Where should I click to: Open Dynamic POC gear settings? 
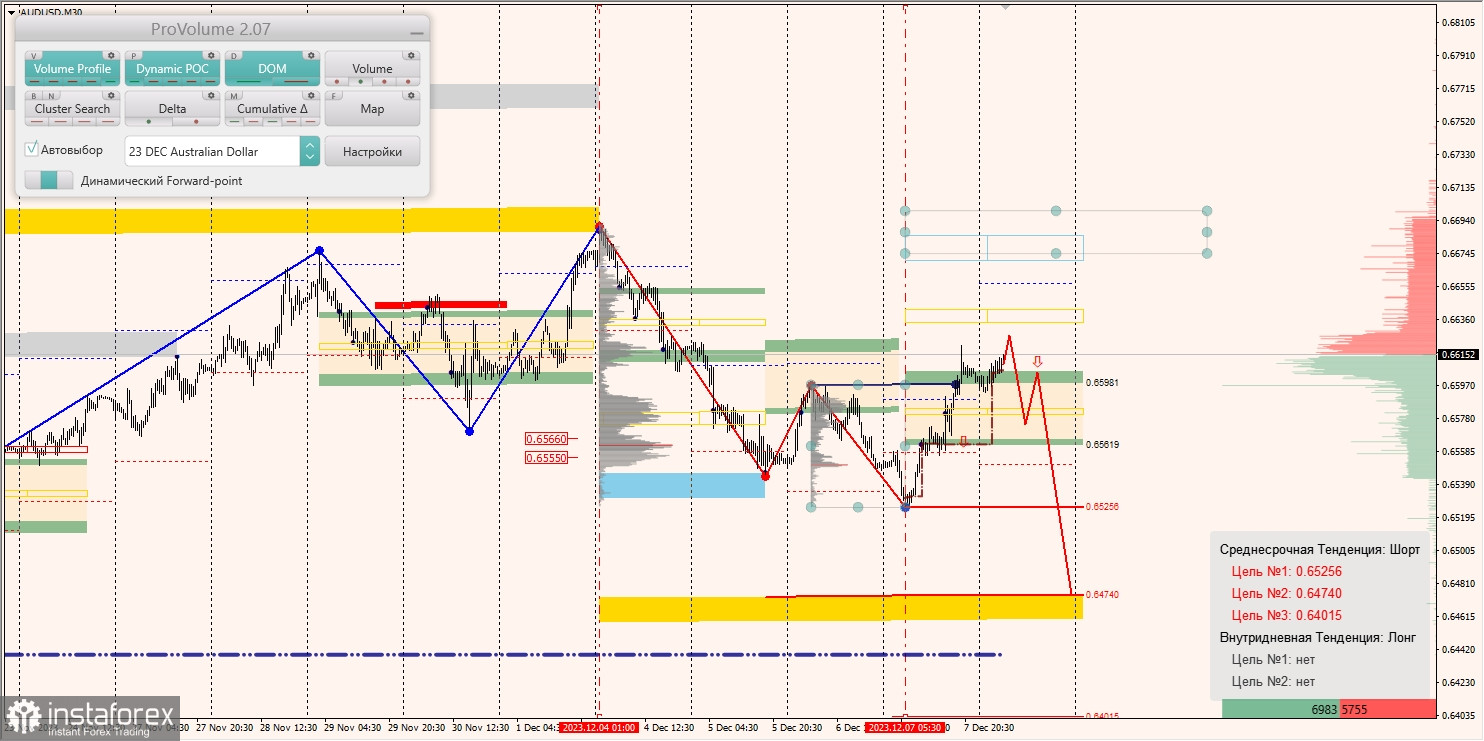click(211, 55)
